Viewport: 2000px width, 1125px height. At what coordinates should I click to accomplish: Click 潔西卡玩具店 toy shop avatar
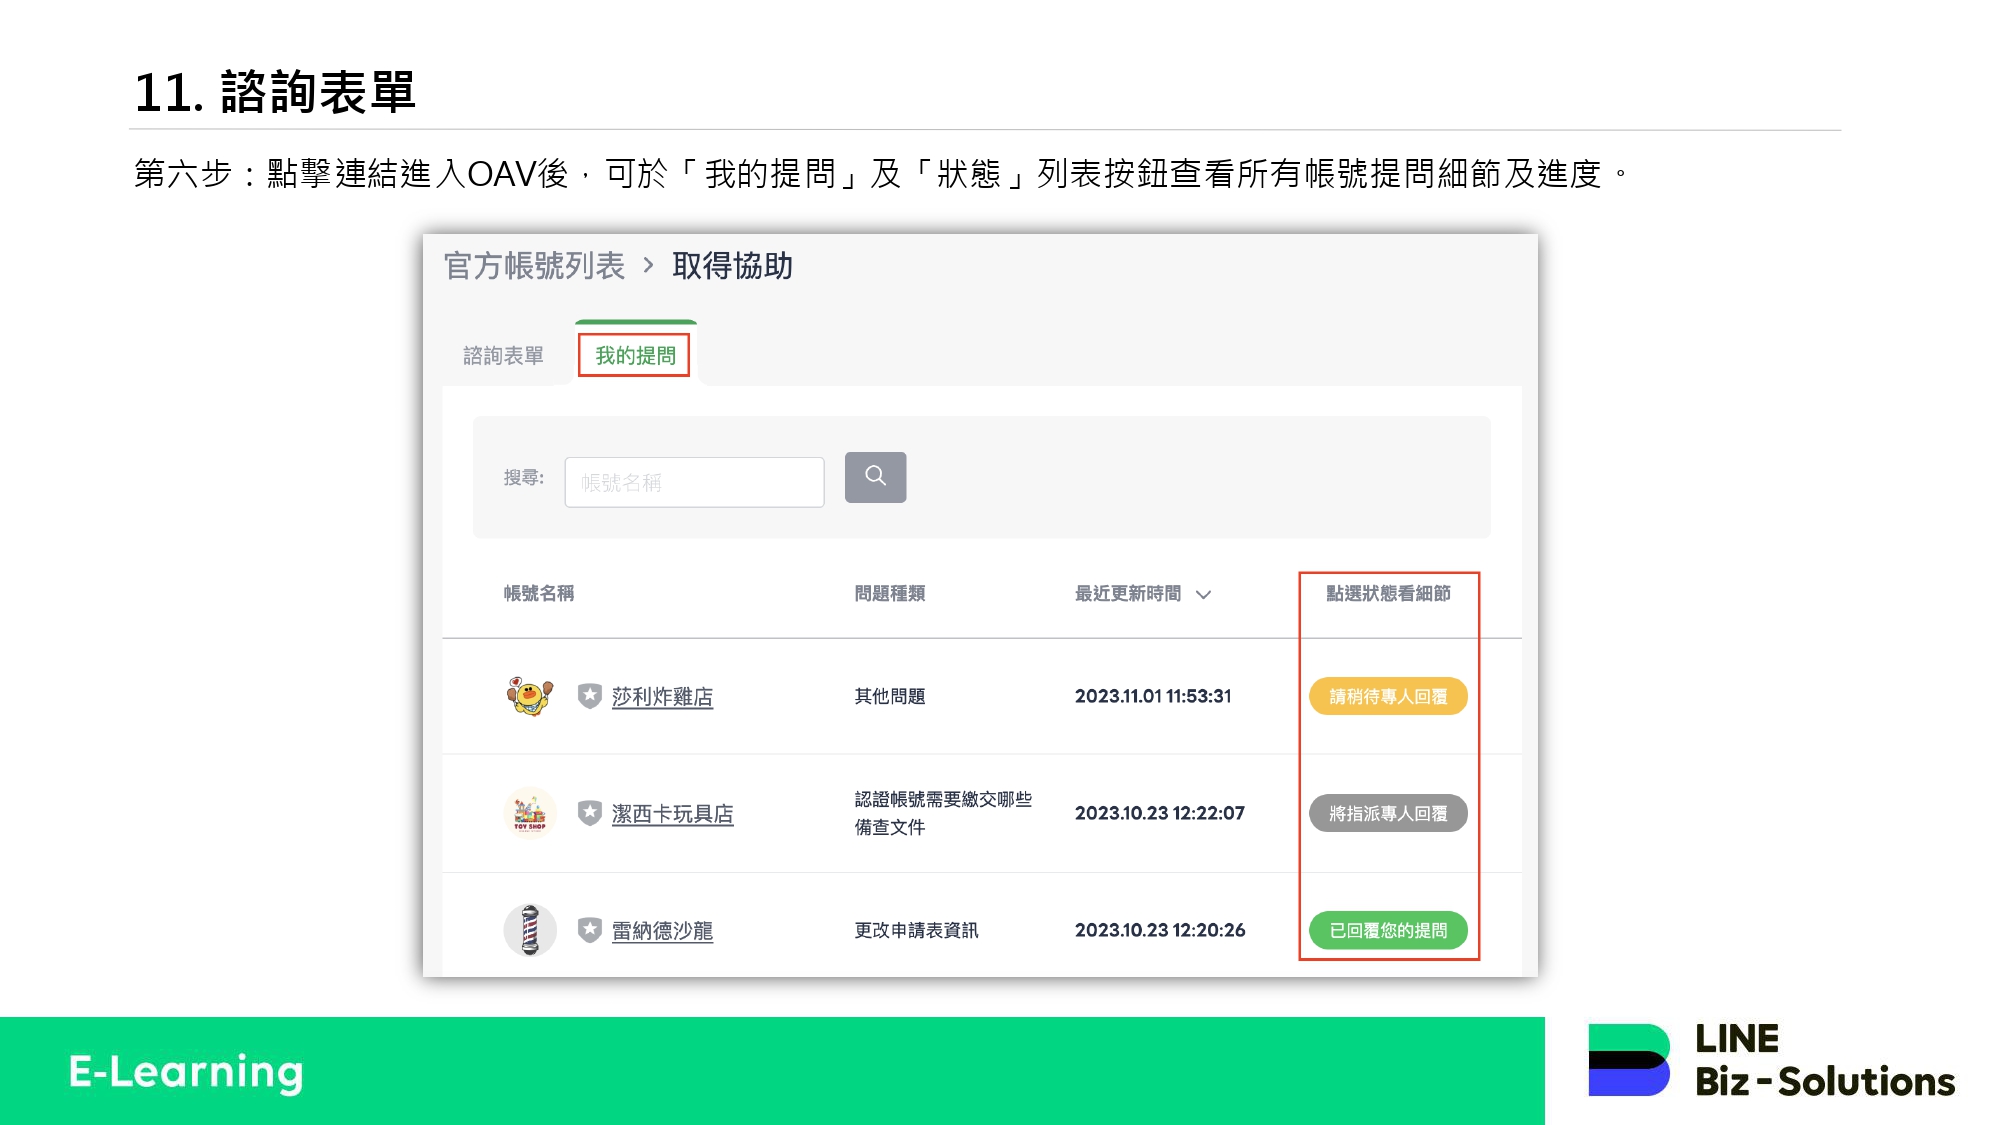(x=529, y=812)
